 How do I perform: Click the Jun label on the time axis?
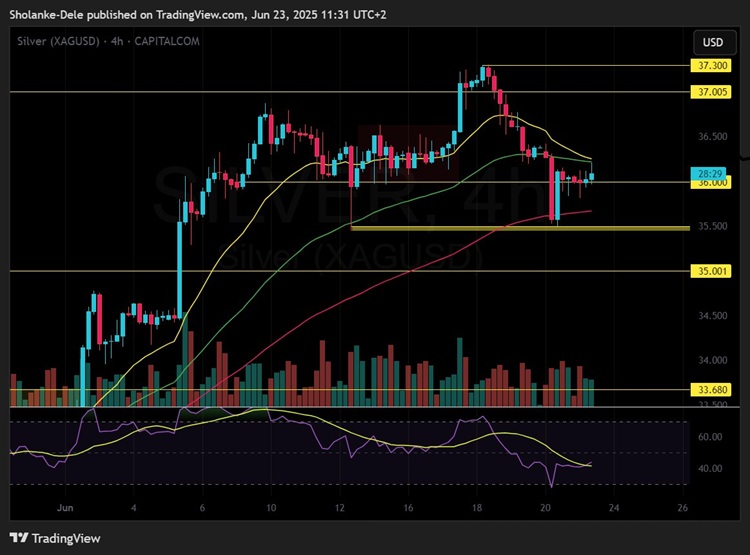(x=65, y=508)
